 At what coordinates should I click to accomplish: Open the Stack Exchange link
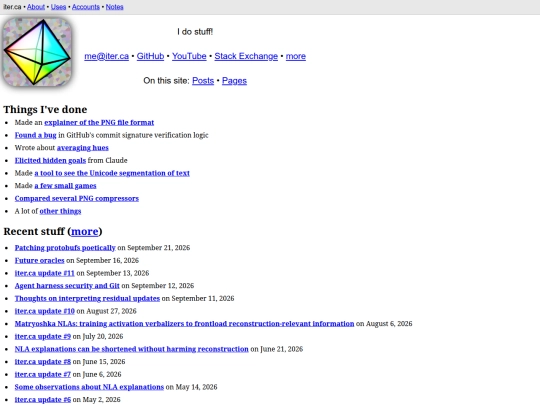pyautogui.click(x=246, y=56)
